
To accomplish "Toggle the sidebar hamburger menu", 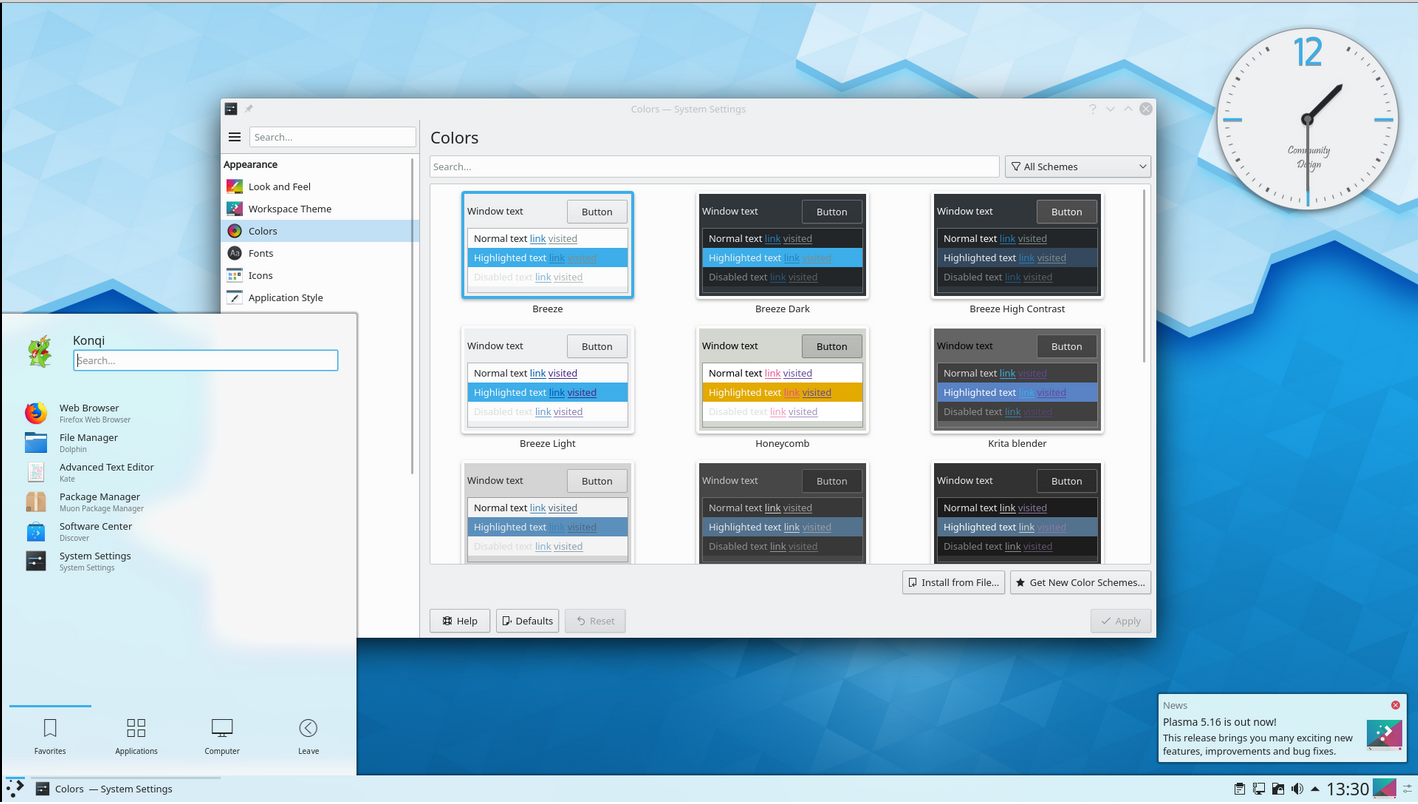I will (234, 137).
